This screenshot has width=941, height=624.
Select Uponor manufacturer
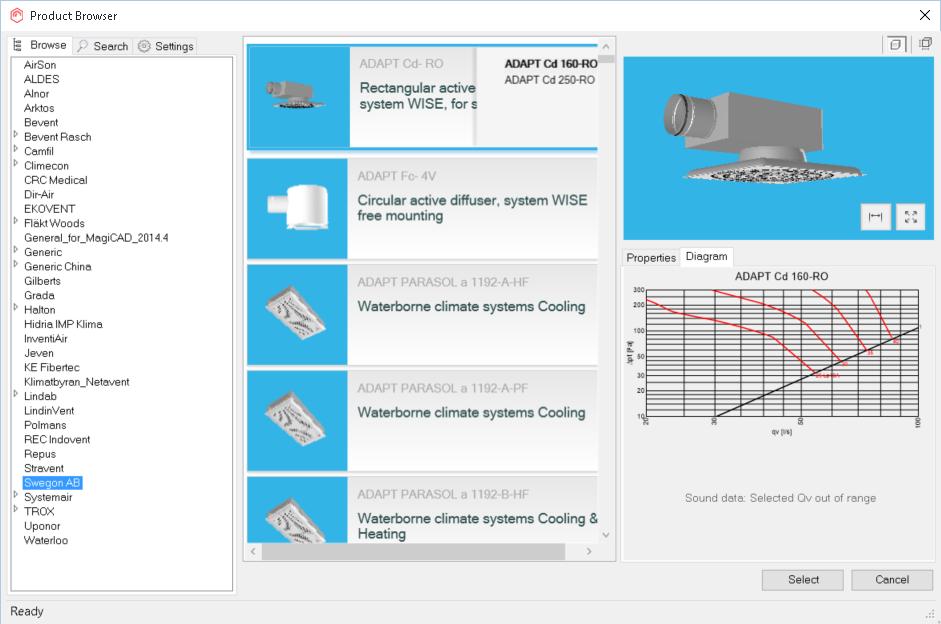[x=42, y=526]
